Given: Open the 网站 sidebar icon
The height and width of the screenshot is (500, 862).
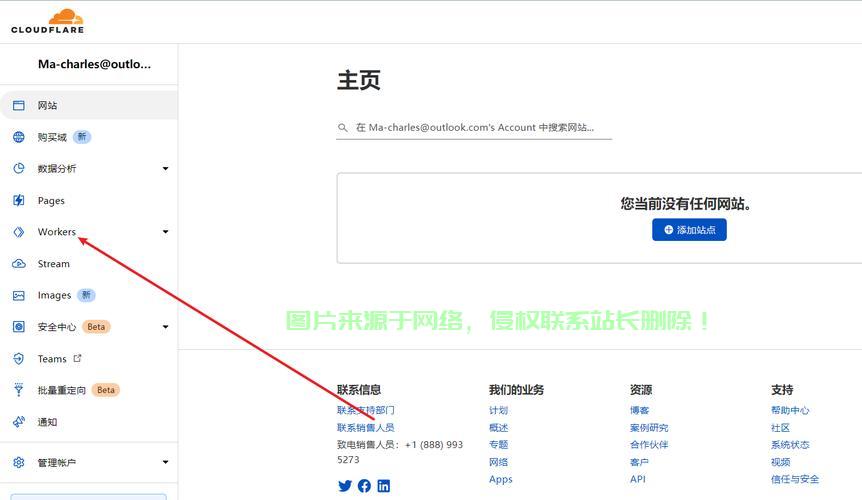Looking at the screenshot, I should click(19, 105).
